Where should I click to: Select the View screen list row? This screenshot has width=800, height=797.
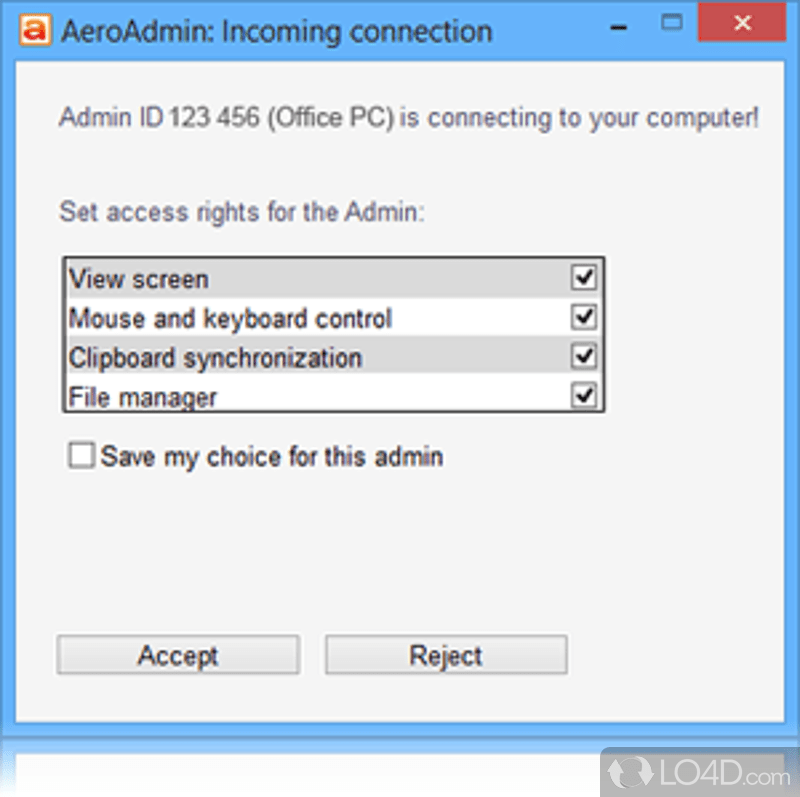[250, 278]
